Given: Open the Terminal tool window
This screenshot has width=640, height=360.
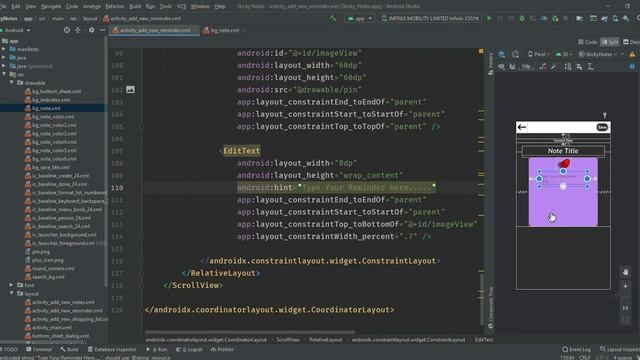Looking at the screenshot, I should click(39, 349).
